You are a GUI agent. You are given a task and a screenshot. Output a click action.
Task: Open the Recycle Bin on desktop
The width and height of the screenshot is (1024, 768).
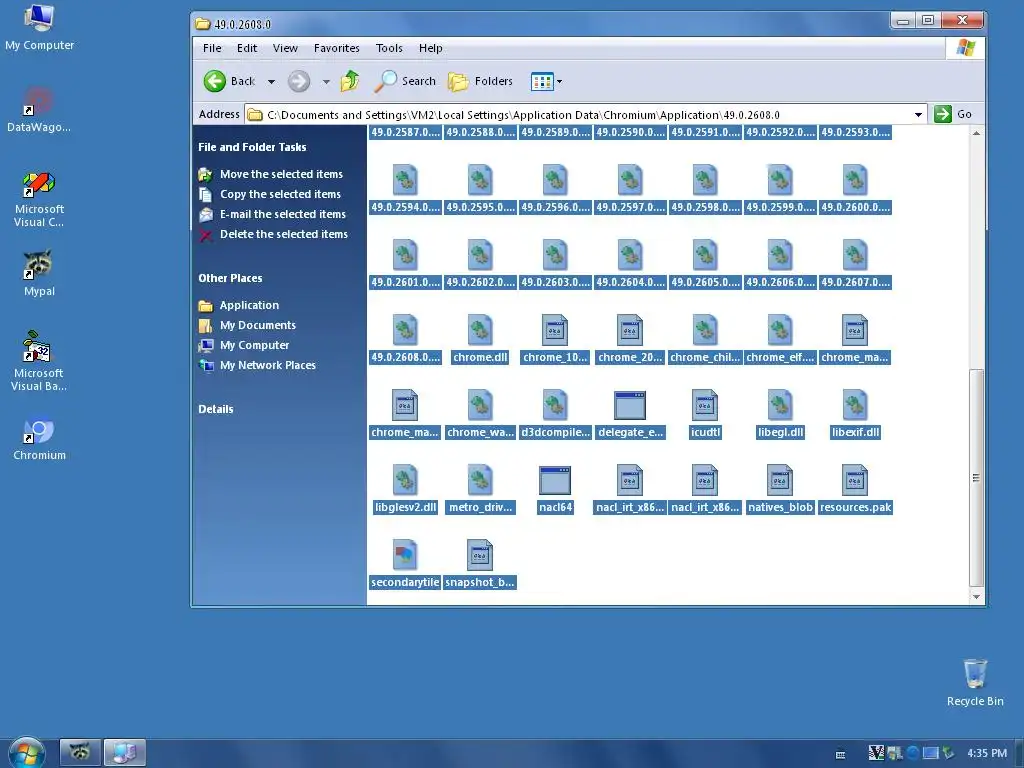[975, 682]
